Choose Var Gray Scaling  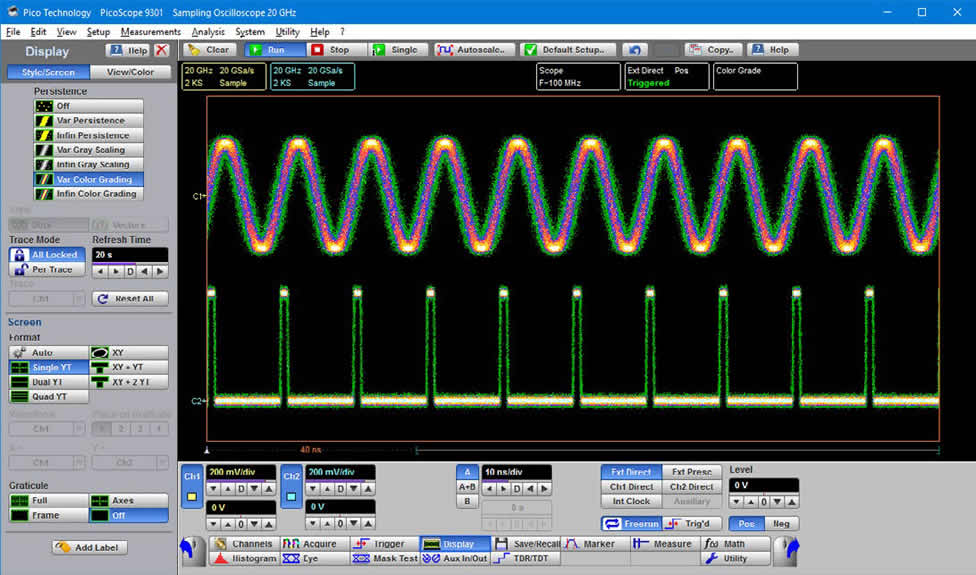[88, 149]
